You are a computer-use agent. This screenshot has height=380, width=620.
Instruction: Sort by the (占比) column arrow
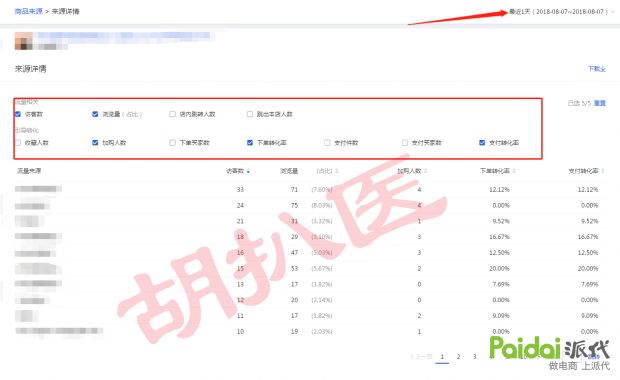[x=337, y=171]
